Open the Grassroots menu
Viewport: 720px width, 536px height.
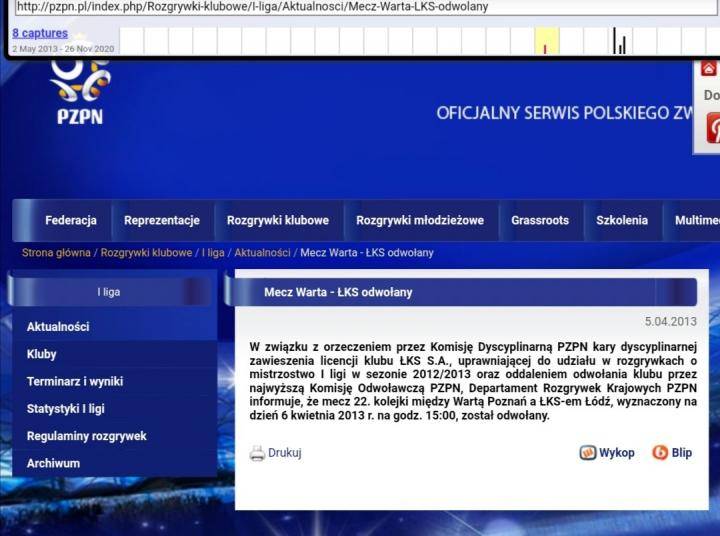(x=540, y=220)
